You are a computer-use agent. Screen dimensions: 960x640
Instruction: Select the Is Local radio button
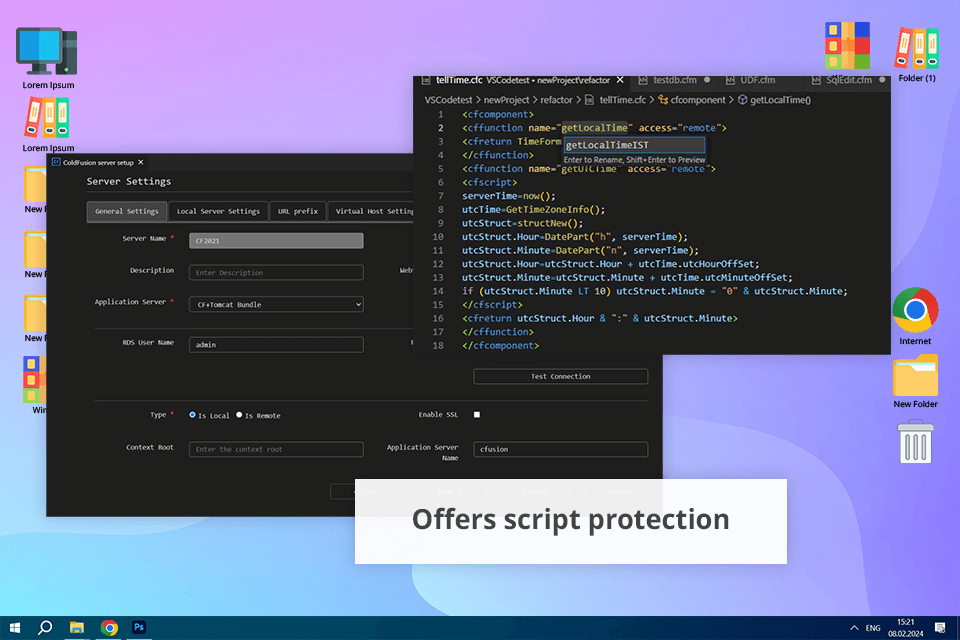coord(192,415)
